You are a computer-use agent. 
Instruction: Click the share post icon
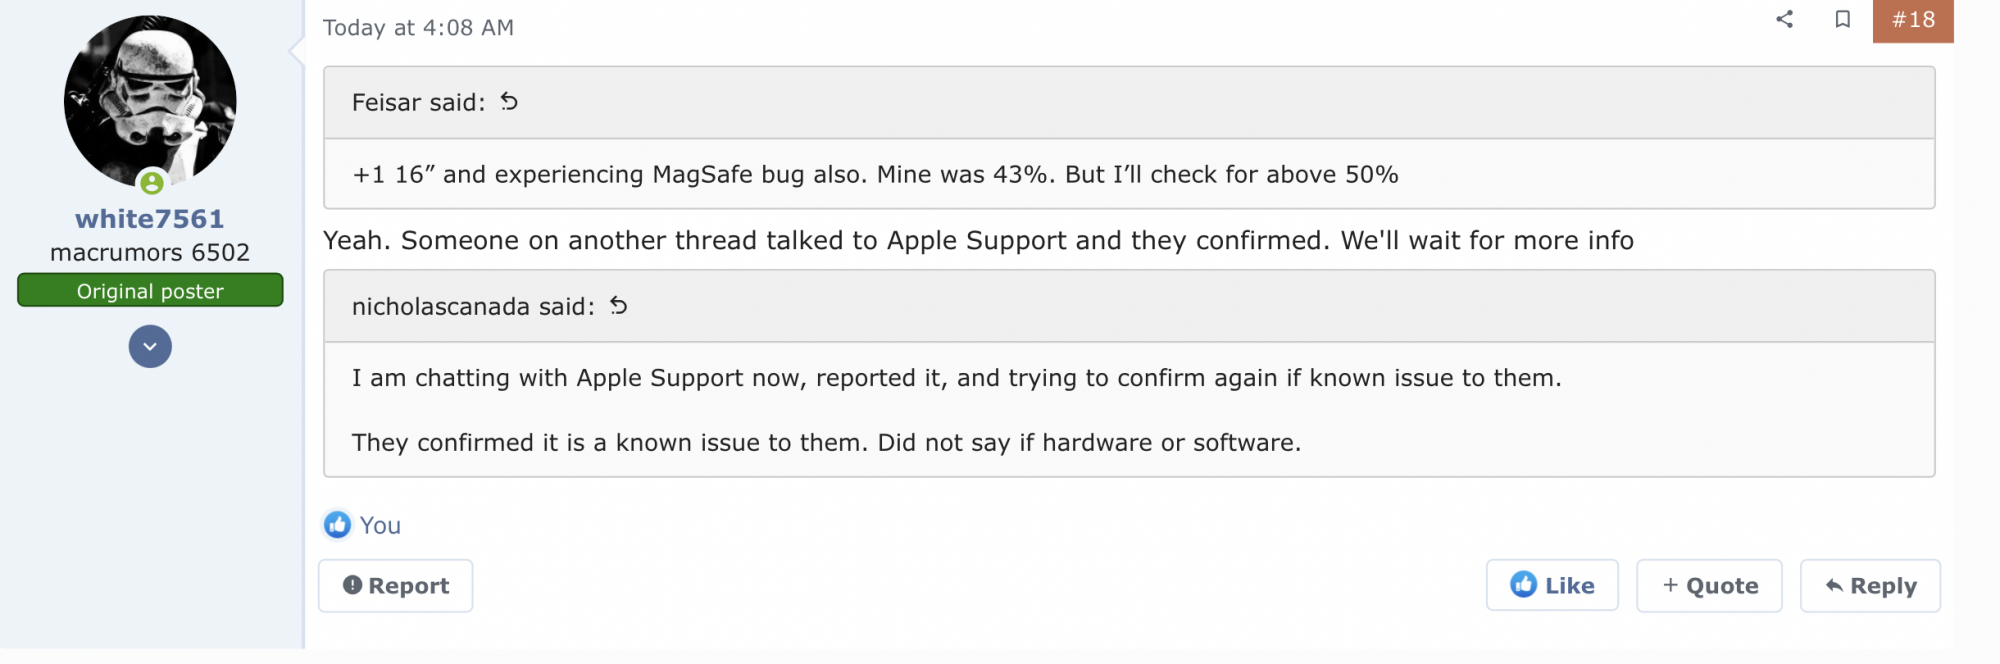(x=1784, y=19)
